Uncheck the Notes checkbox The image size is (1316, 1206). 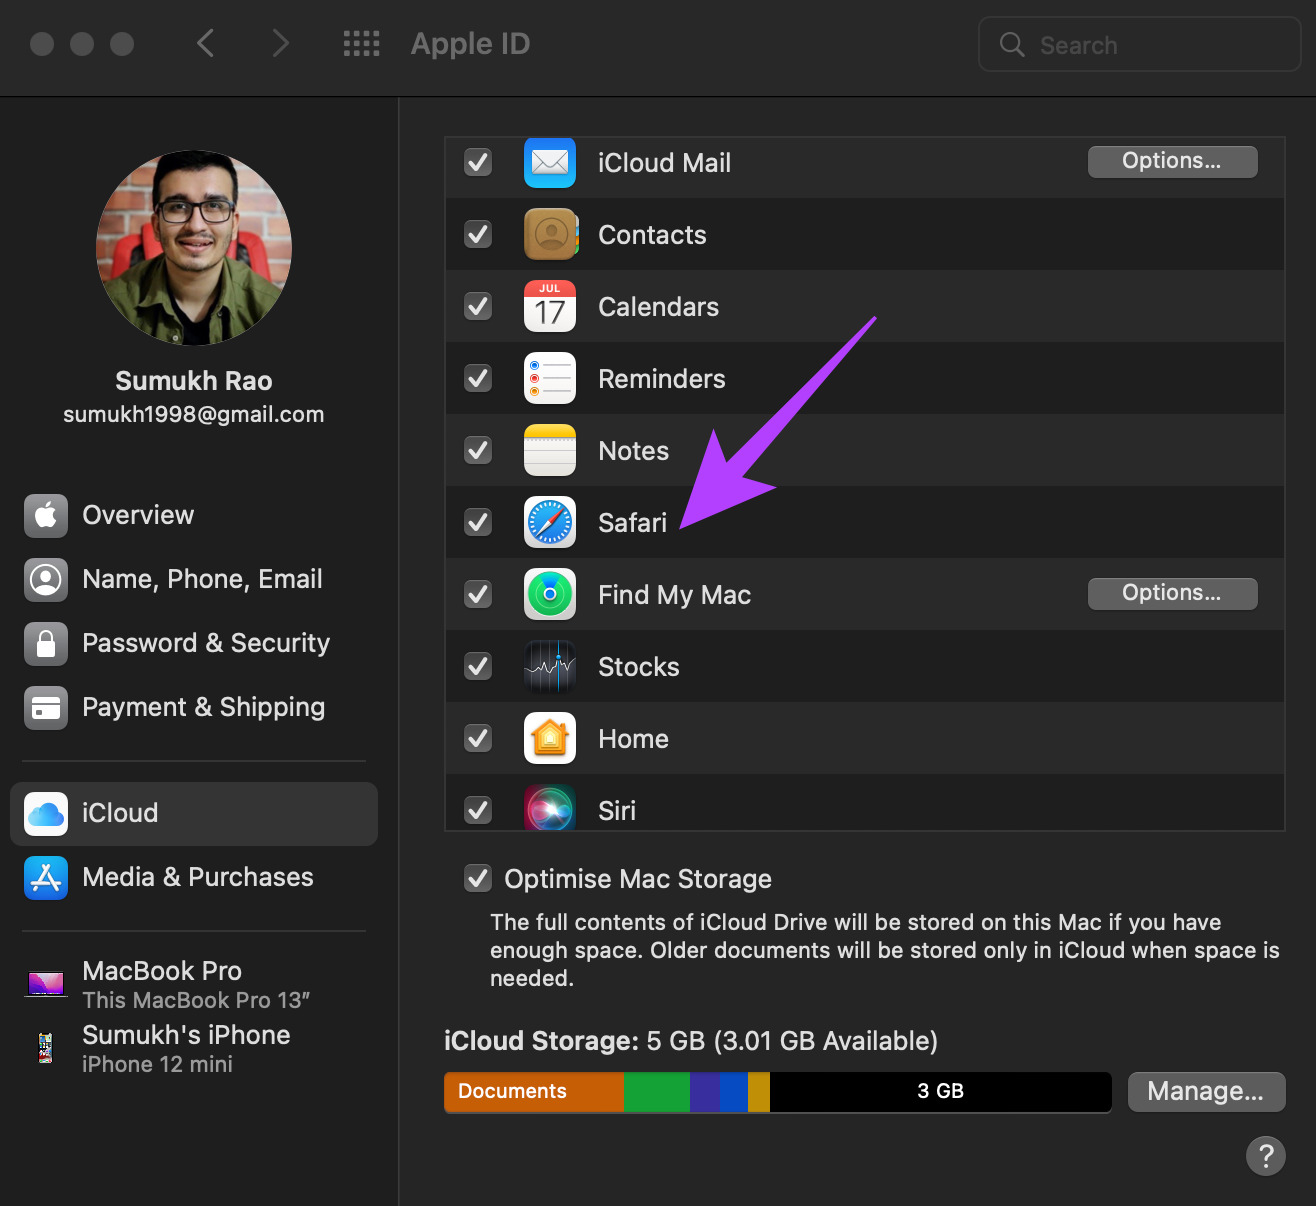[x=478, y=450]
